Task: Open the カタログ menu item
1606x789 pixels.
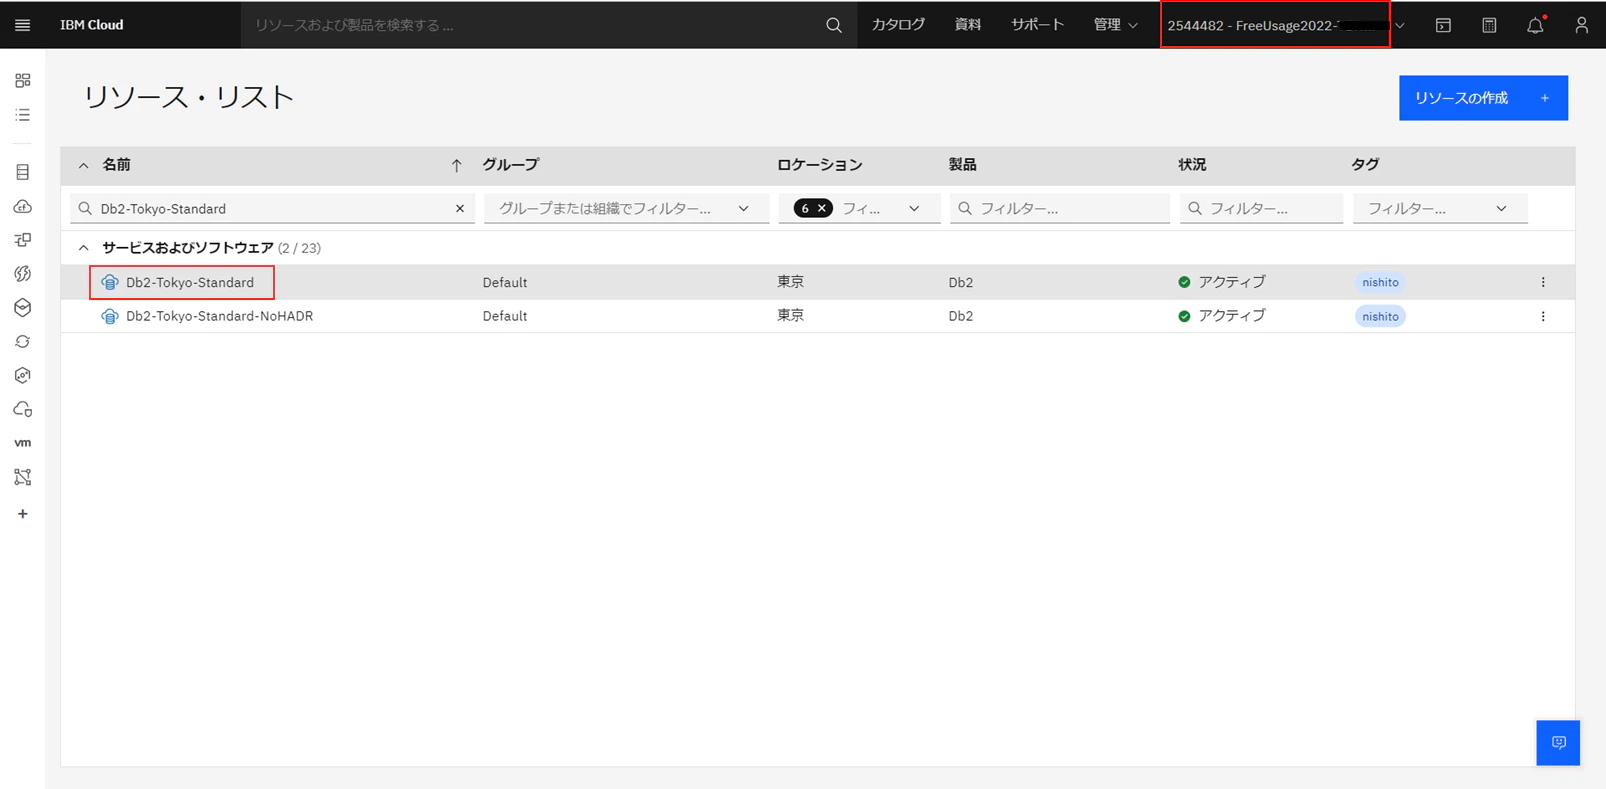Action: (898, 25)
